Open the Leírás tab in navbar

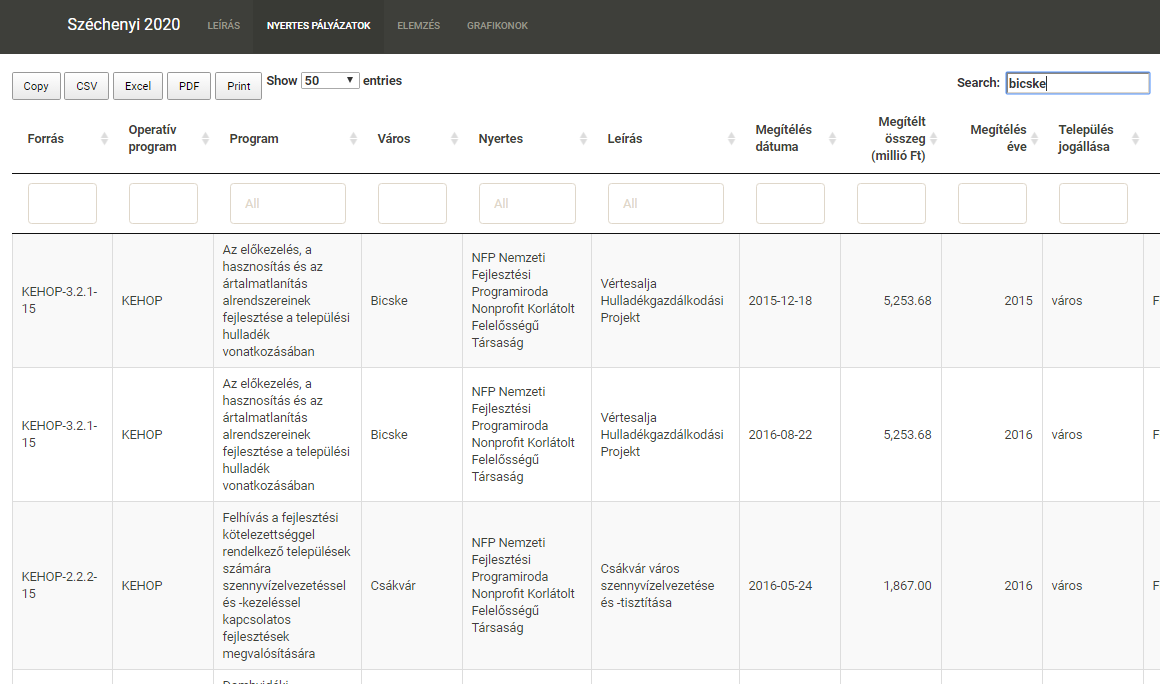(223, 26)
